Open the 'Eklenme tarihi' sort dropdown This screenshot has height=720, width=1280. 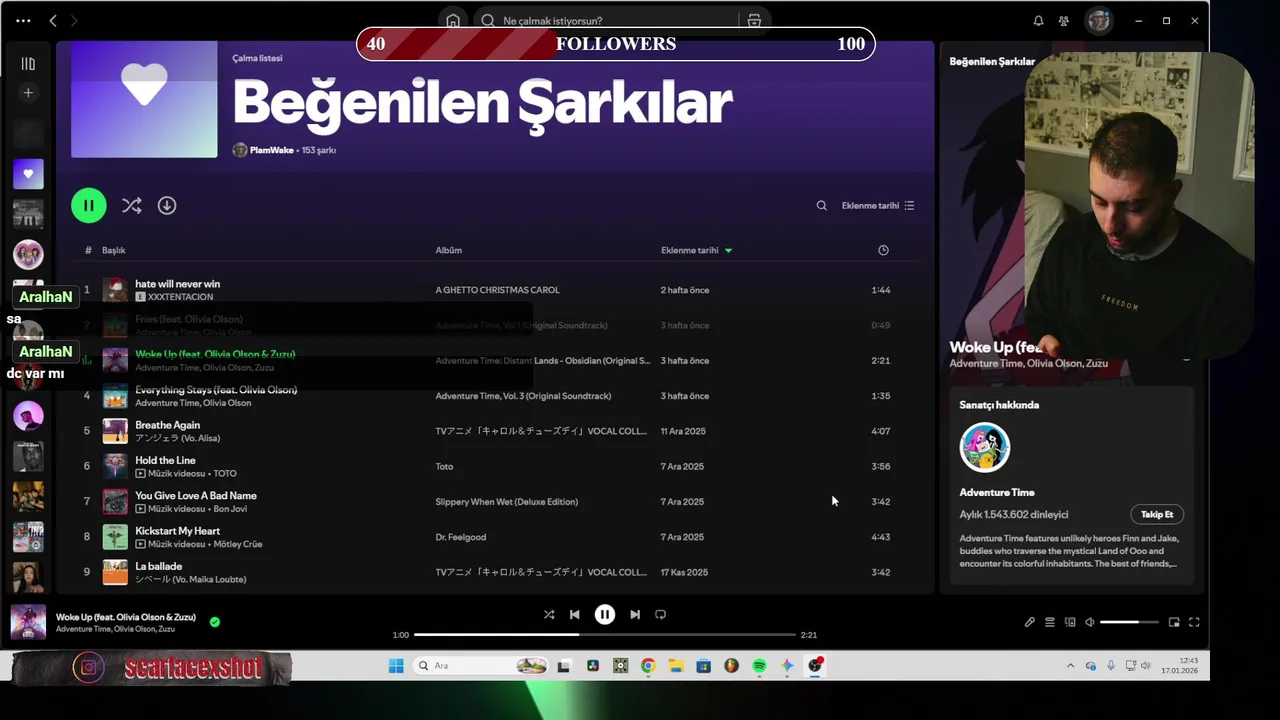pos(878,206)
